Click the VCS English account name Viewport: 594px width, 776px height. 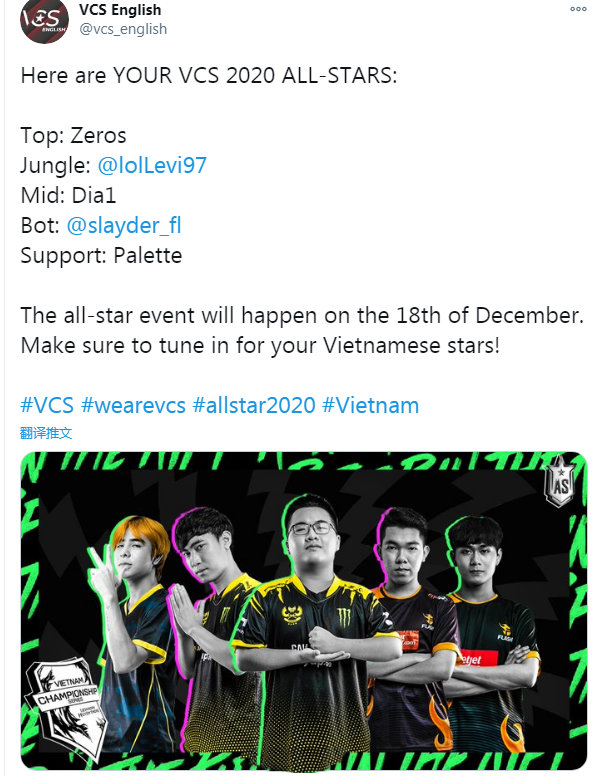(x=120, y=10)
